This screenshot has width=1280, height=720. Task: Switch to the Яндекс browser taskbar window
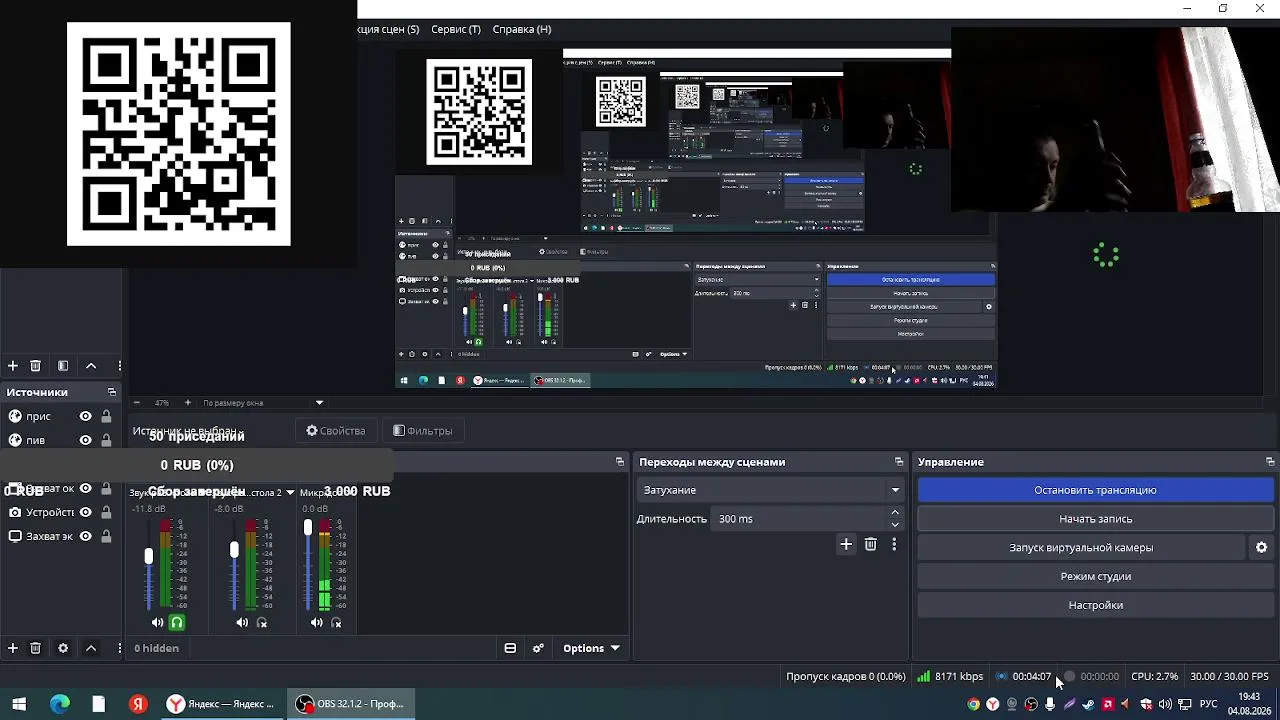[x=221, y=704]
